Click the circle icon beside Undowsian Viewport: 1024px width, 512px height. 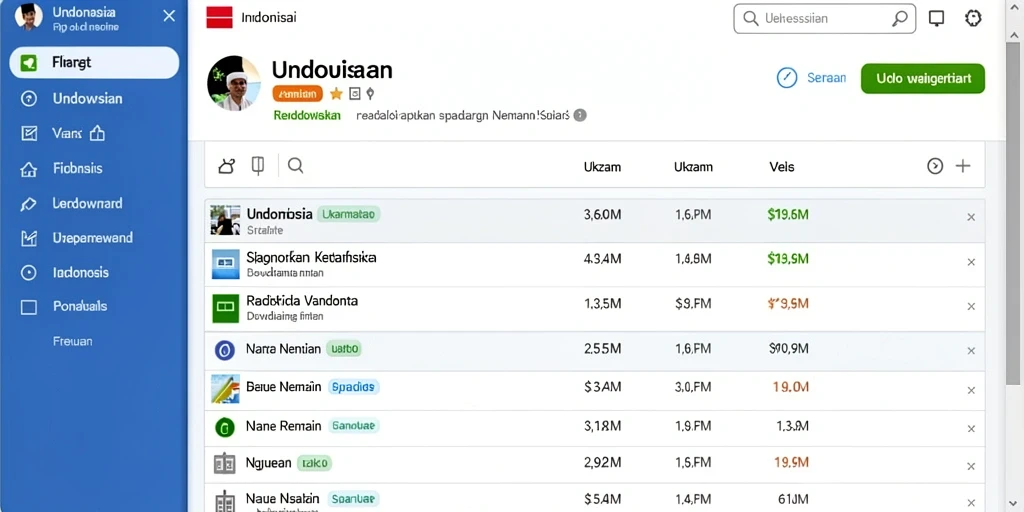(x=29, y=99)
